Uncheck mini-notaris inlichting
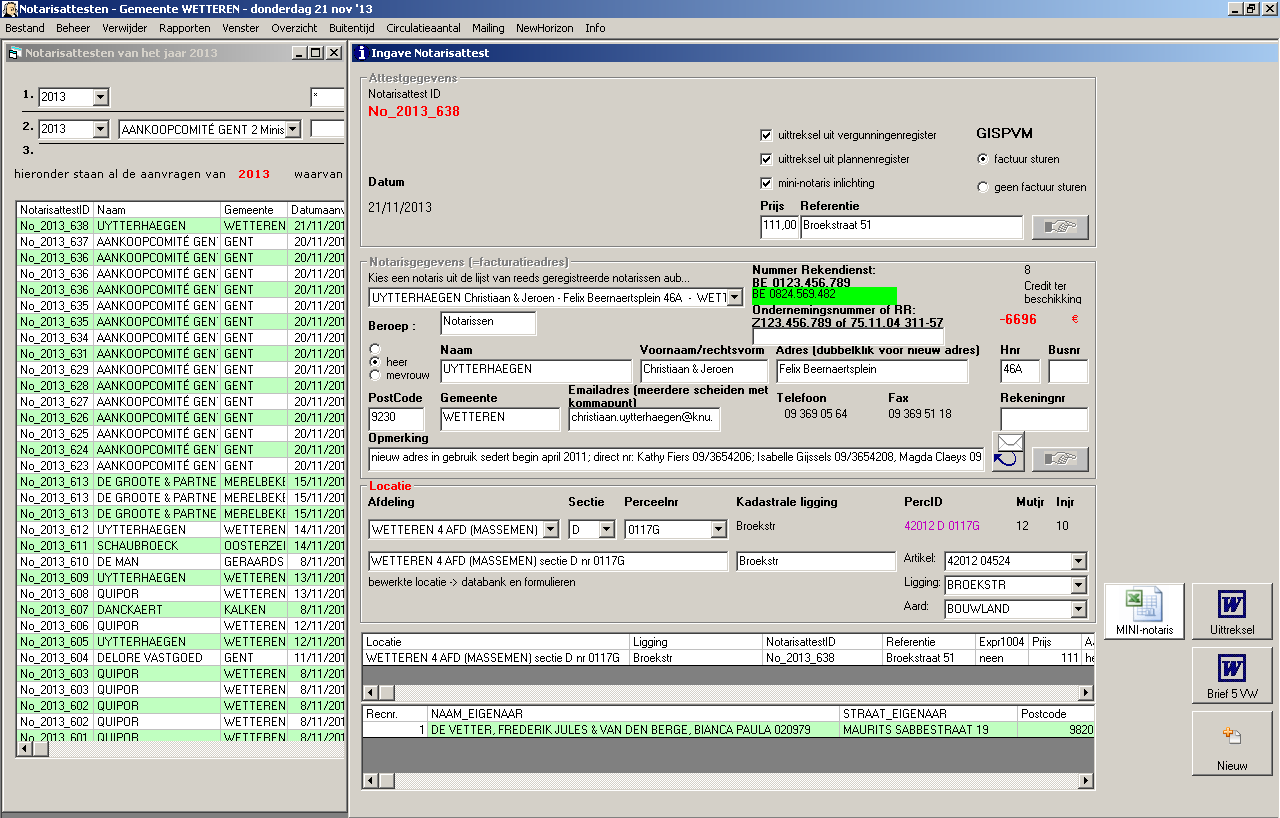This screenshot has height=818, width=1280. [x=766, y=183]
